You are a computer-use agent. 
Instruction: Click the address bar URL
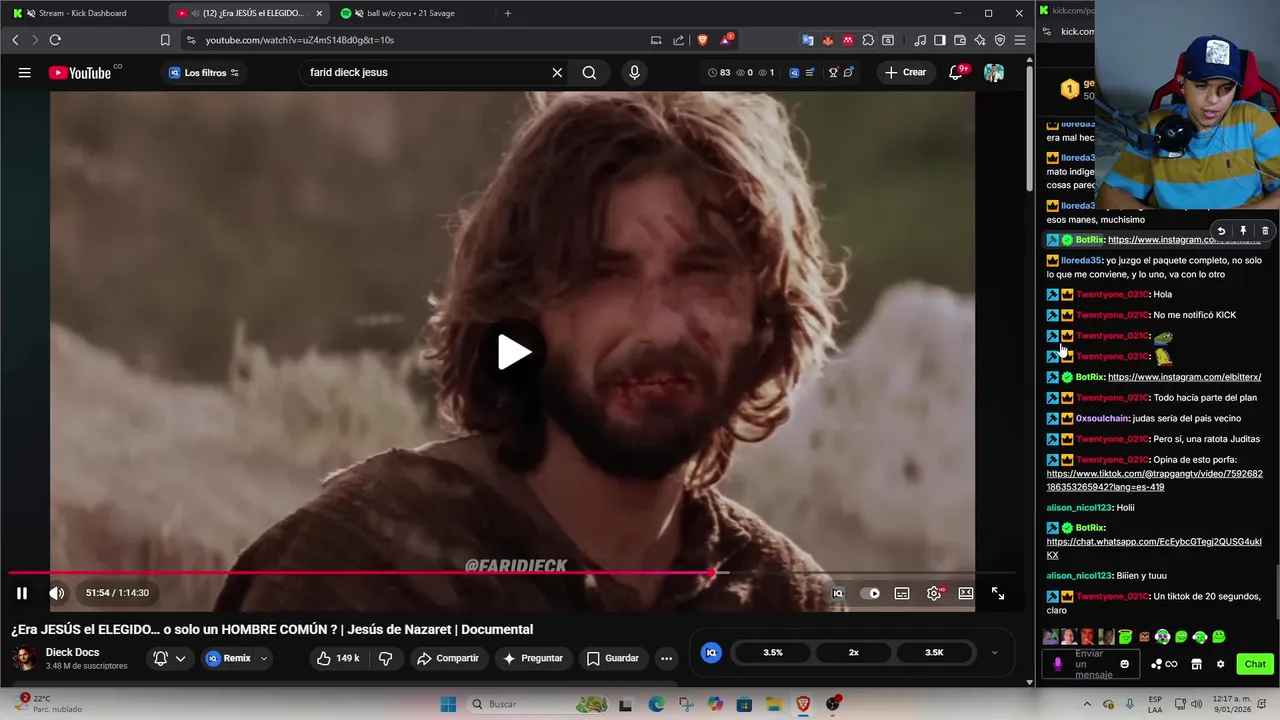tap(300, 40)
